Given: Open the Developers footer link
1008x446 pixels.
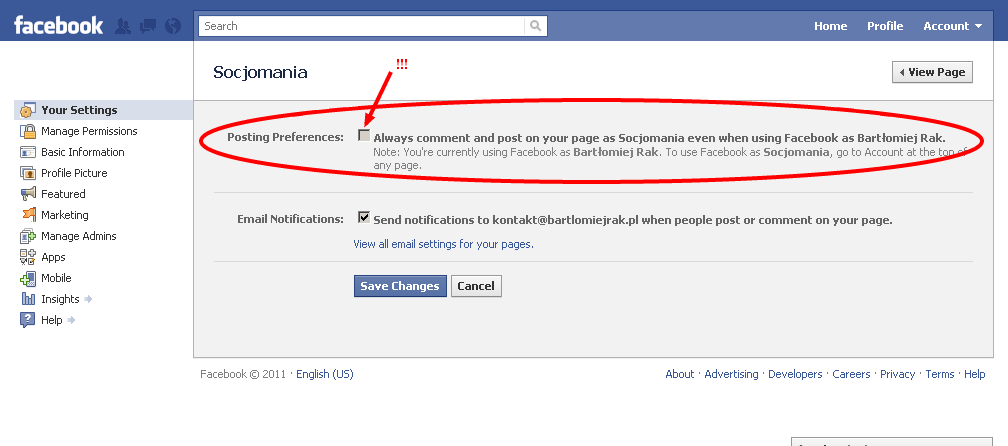Looking at the screenshot, I should (x=795, y=374).
